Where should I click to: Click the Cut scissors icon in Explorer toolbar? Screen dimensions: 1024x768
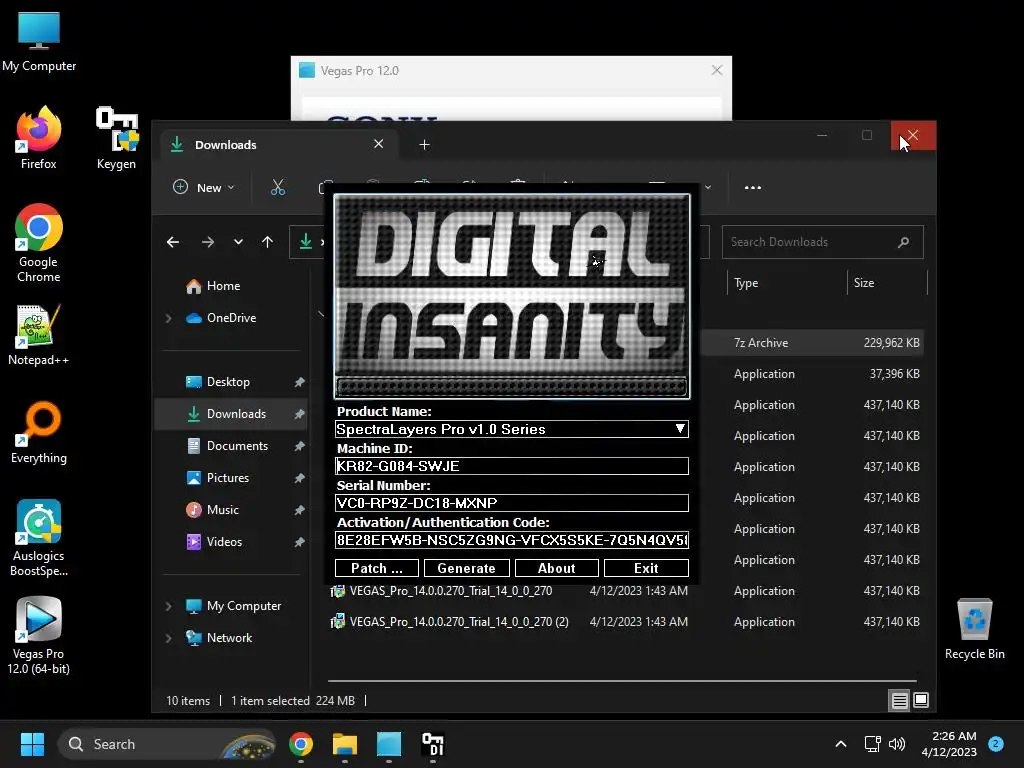[278, 188]
